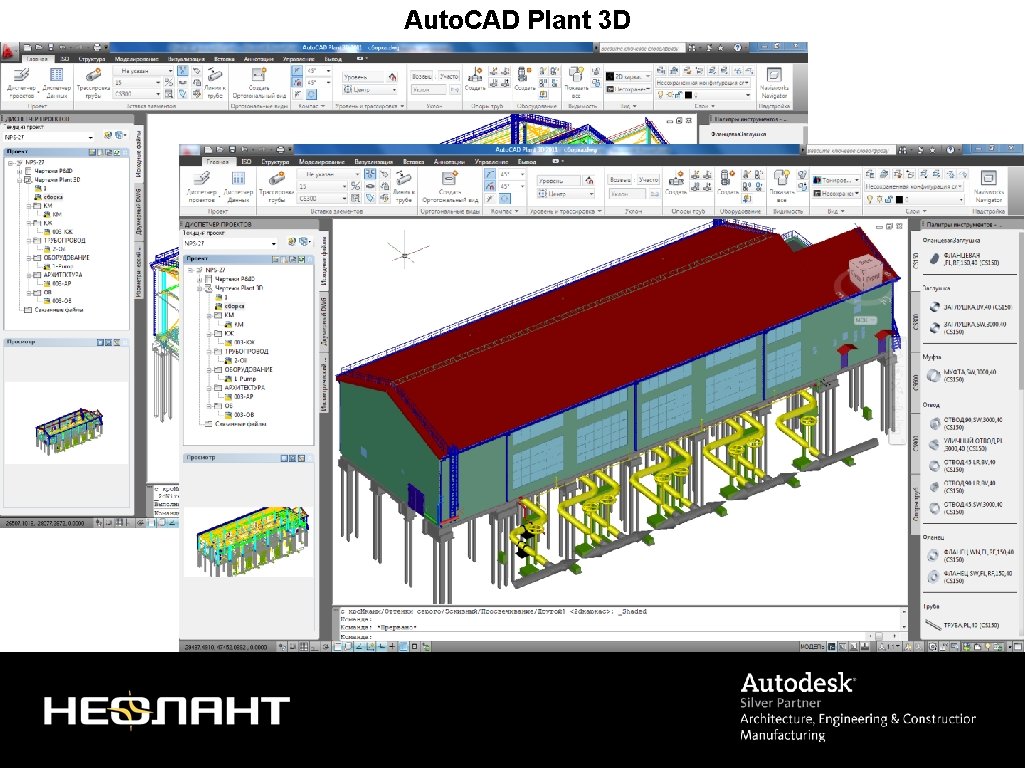This screenshot has width=1025, height=768.
Task: Collapse the ТРУБОПРОВОД folder in front project tree
Action: (210, 351)
